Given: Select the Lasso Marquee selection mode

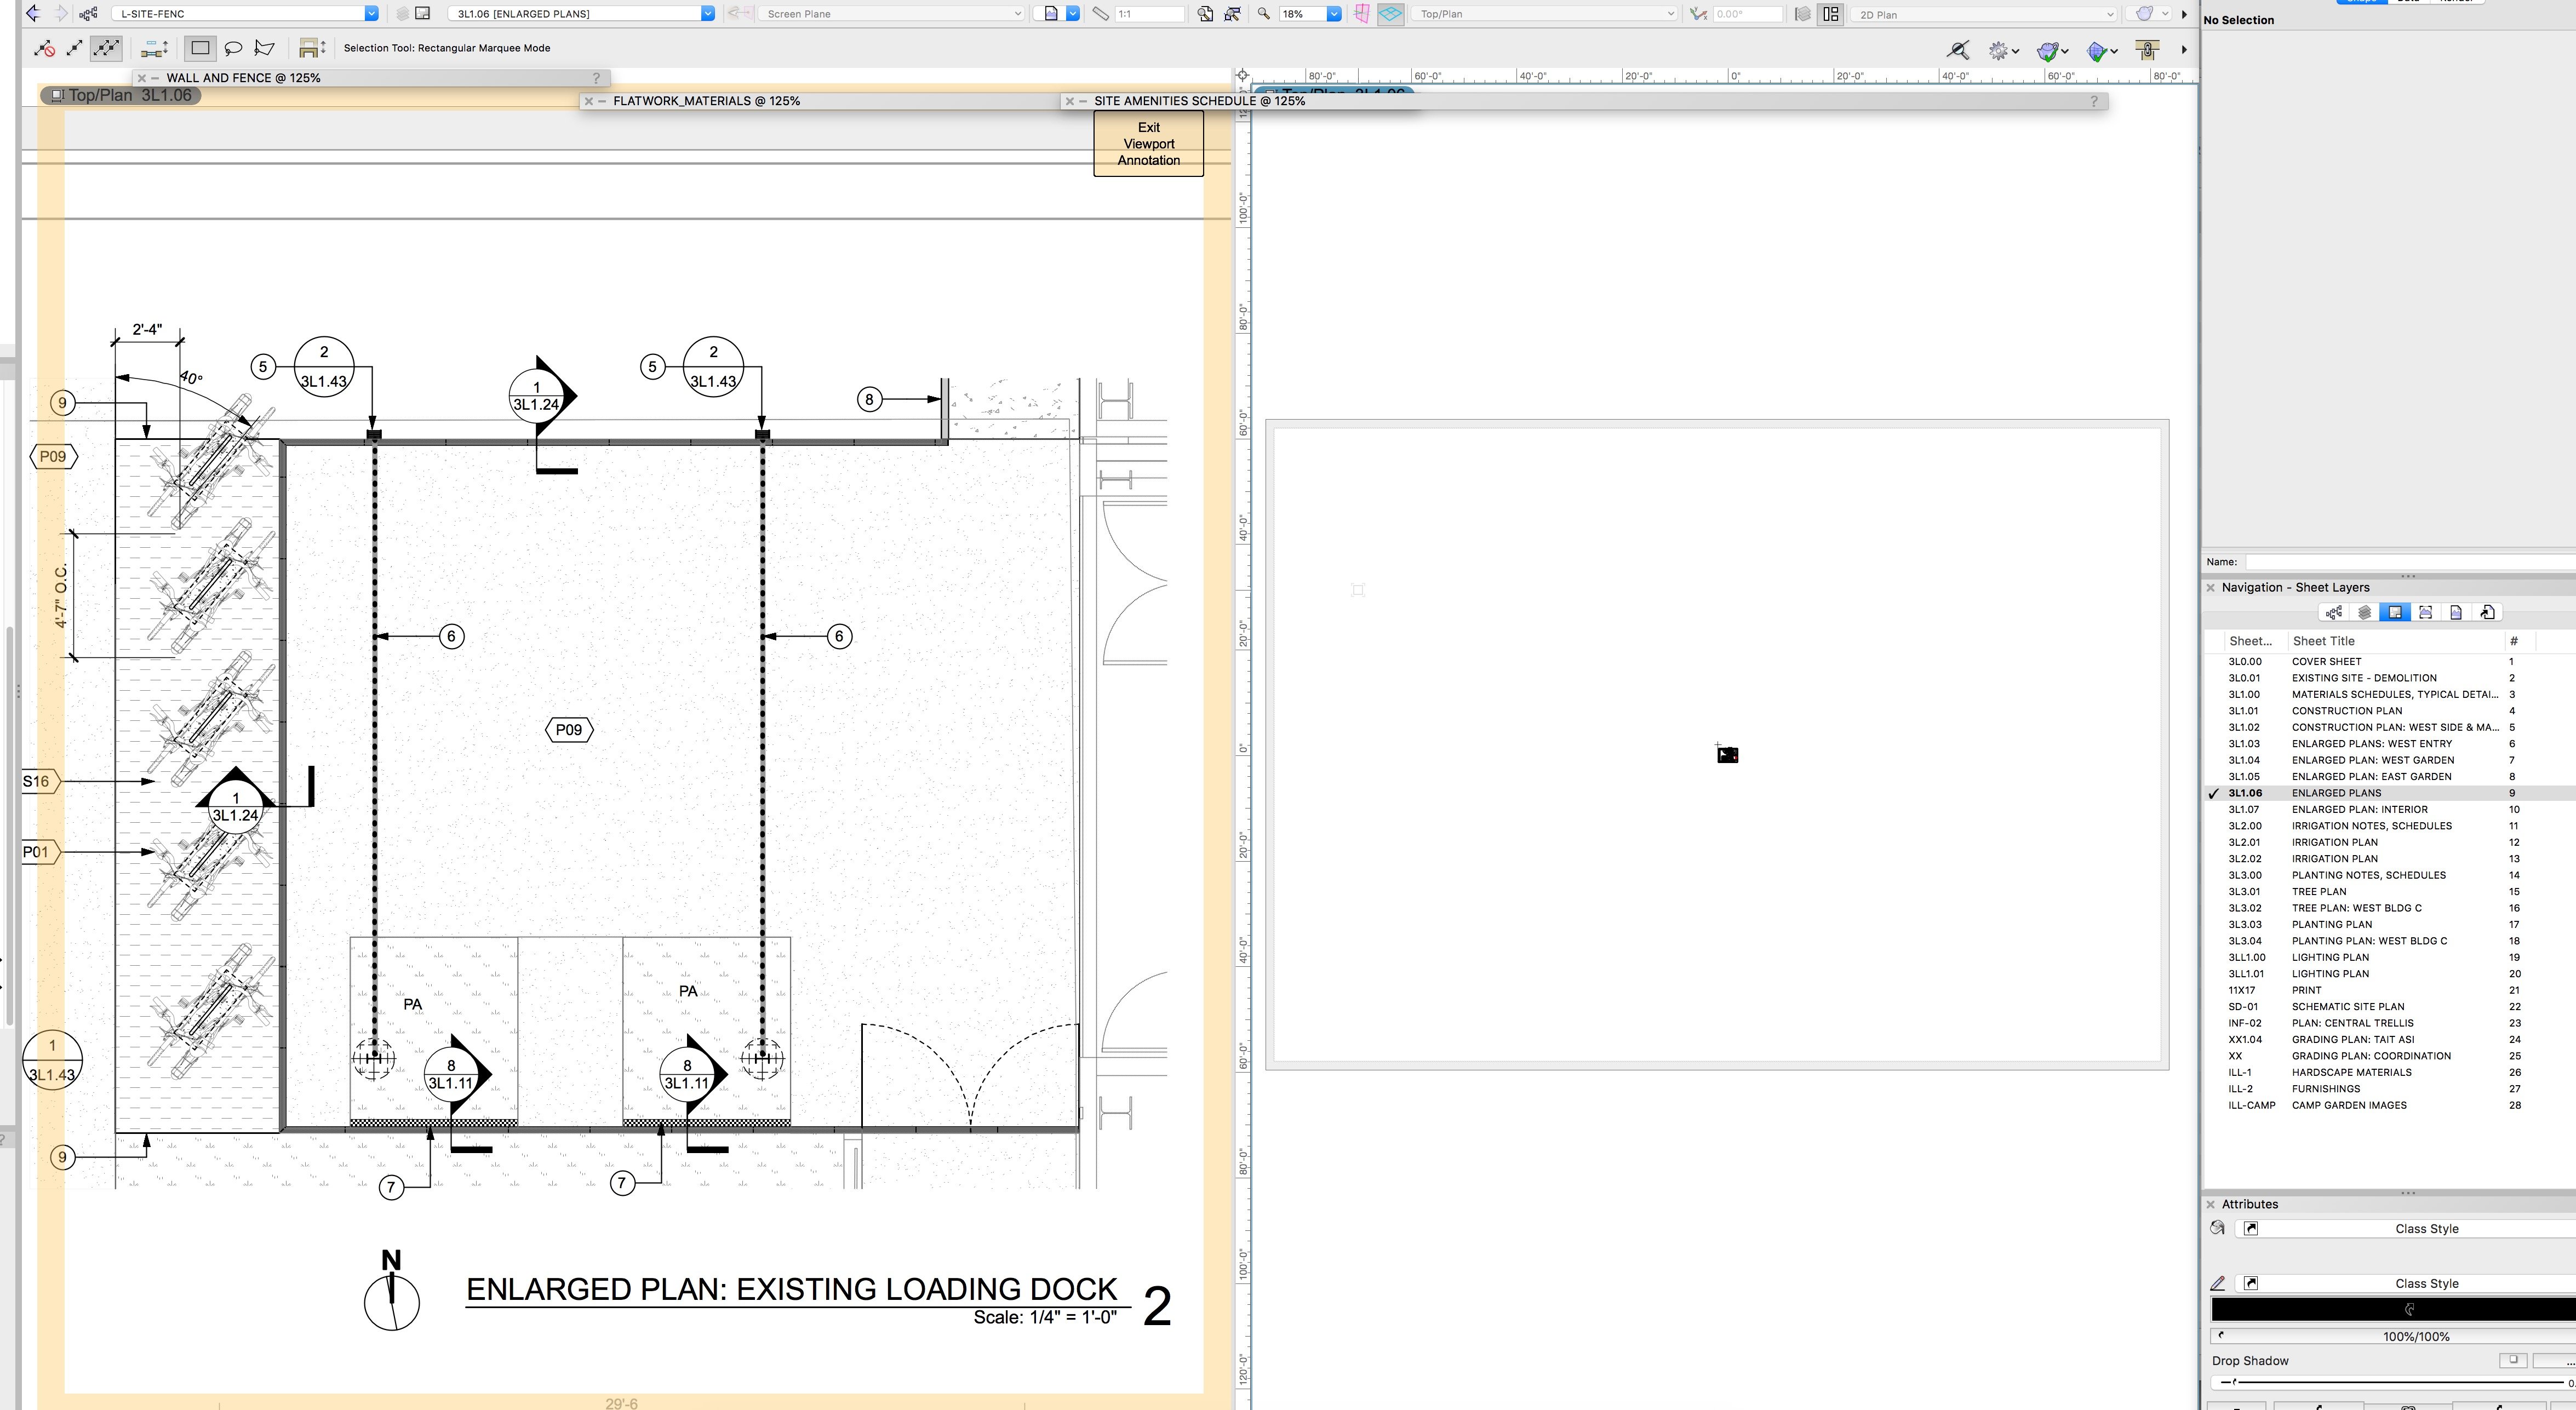Looking at the screenshot, I should (x=233, y=48).
